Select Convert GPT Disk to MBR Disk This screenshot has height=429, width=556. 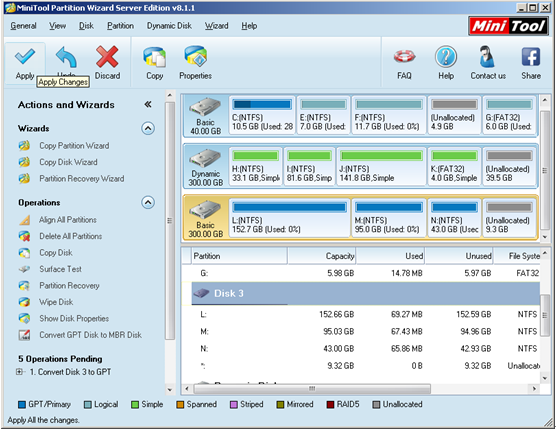pos(90,335)
